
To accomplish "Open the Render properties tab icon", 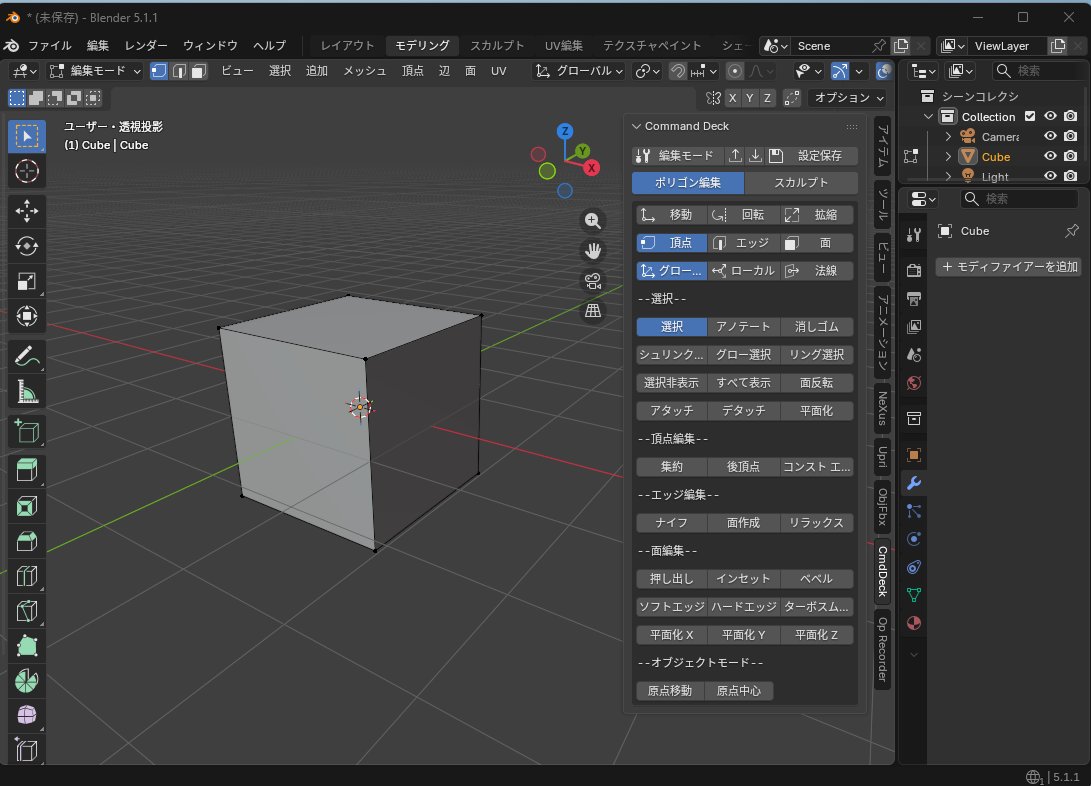I will point(914,271).
